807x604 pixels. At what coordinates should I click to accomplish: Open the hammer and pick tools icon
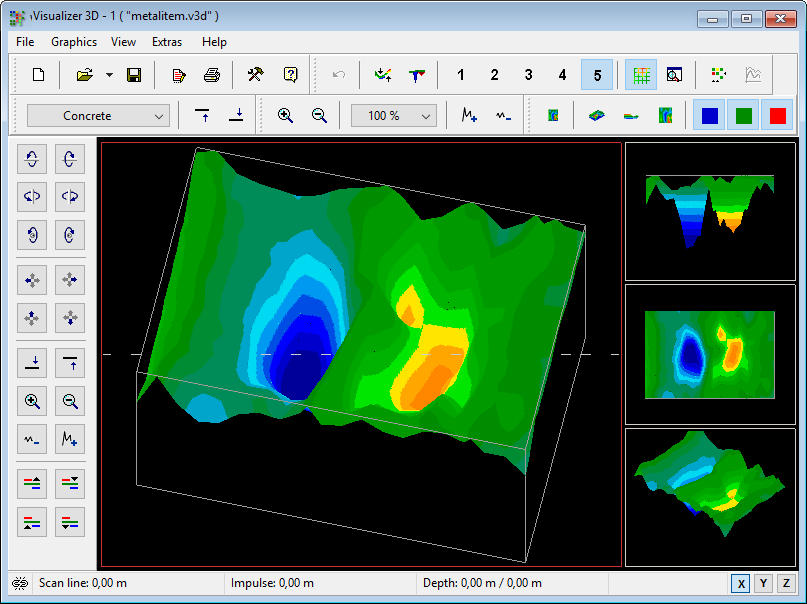[x=256, y=75]
